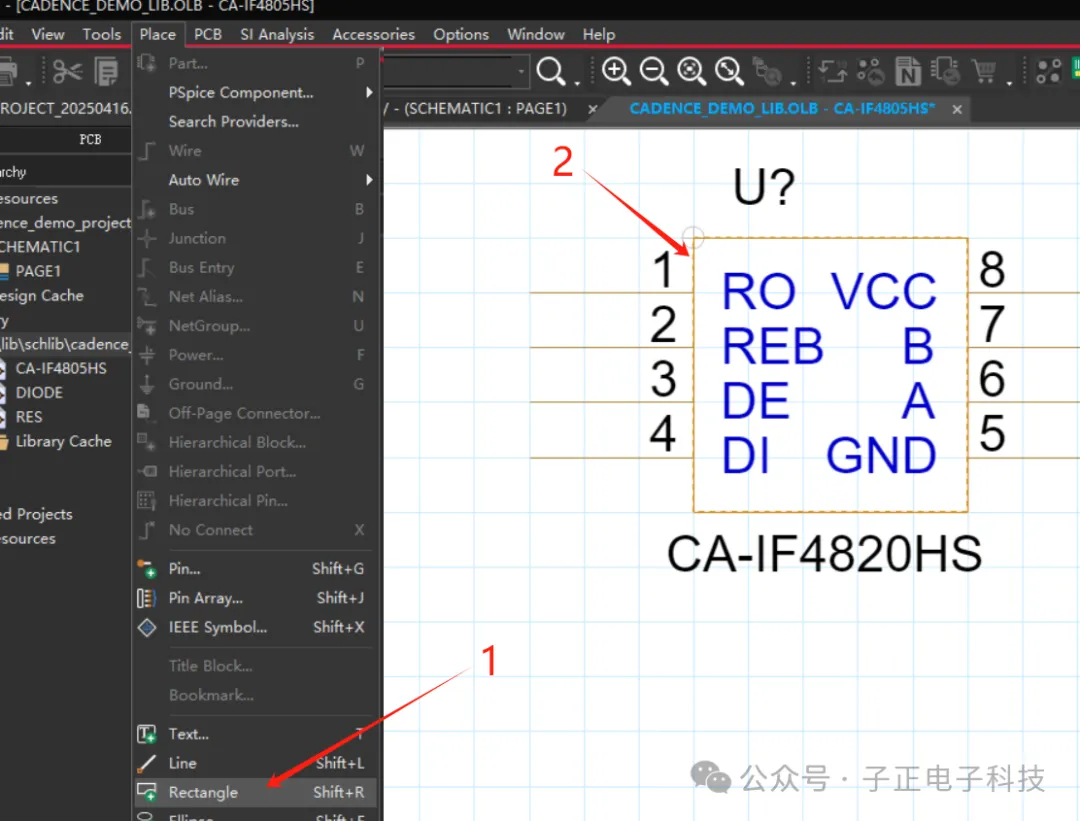Click the copy documents toolbar icon
This screenshot has height=821, width=1080.
pos(106,72)
